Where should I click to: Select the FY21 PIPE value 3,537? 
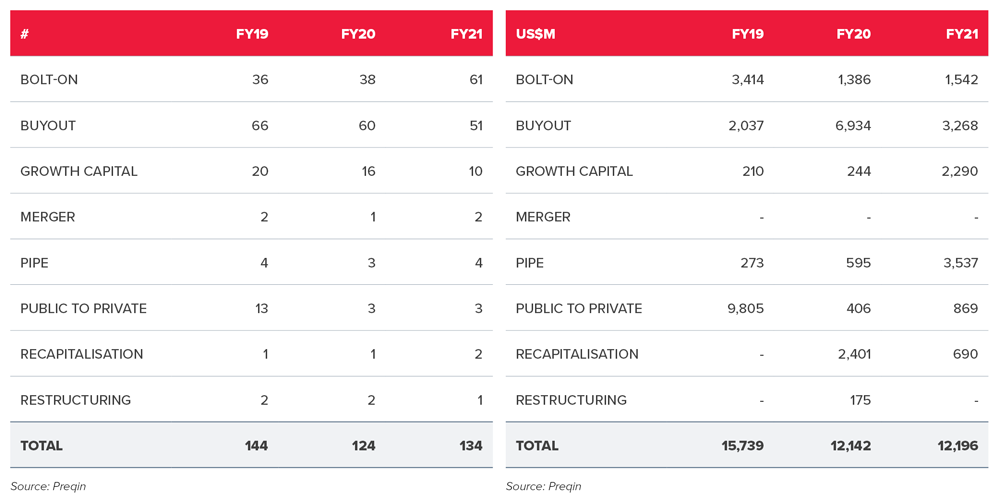pos(957,263)
